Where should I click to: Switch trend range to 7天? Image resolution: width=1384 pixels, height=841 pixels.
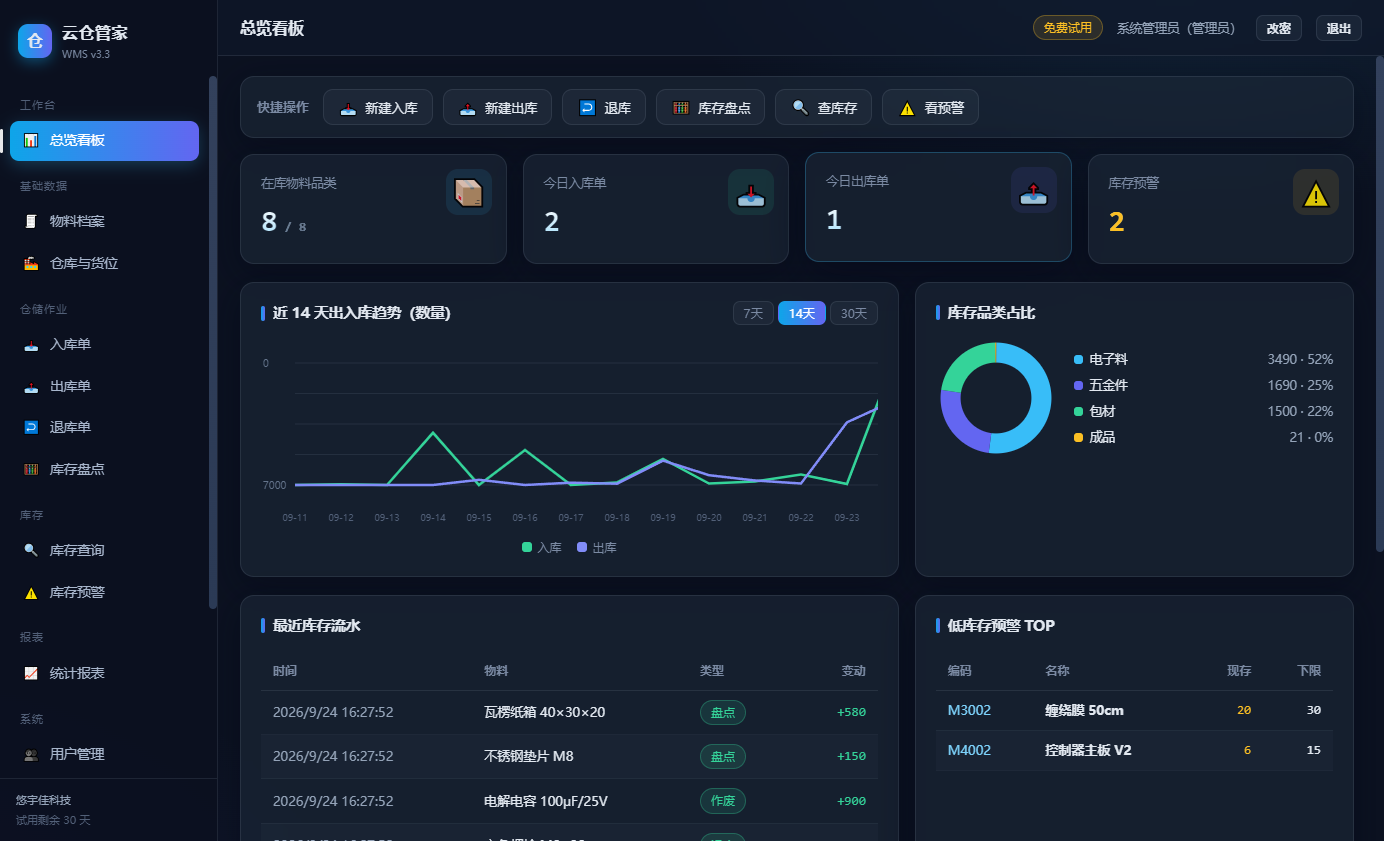click(x=753, y=313)
